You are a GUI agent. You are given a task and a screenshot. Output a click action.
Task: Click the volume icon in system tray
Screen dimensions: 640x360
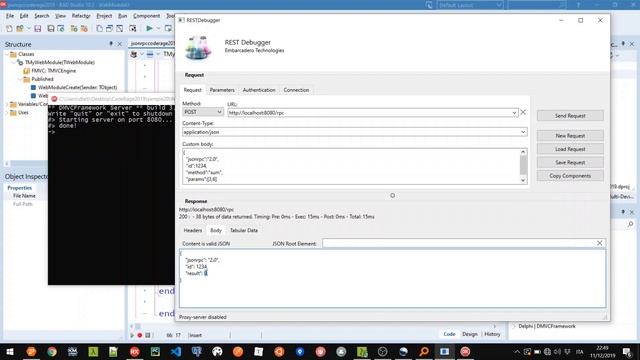tap(557, 351)
